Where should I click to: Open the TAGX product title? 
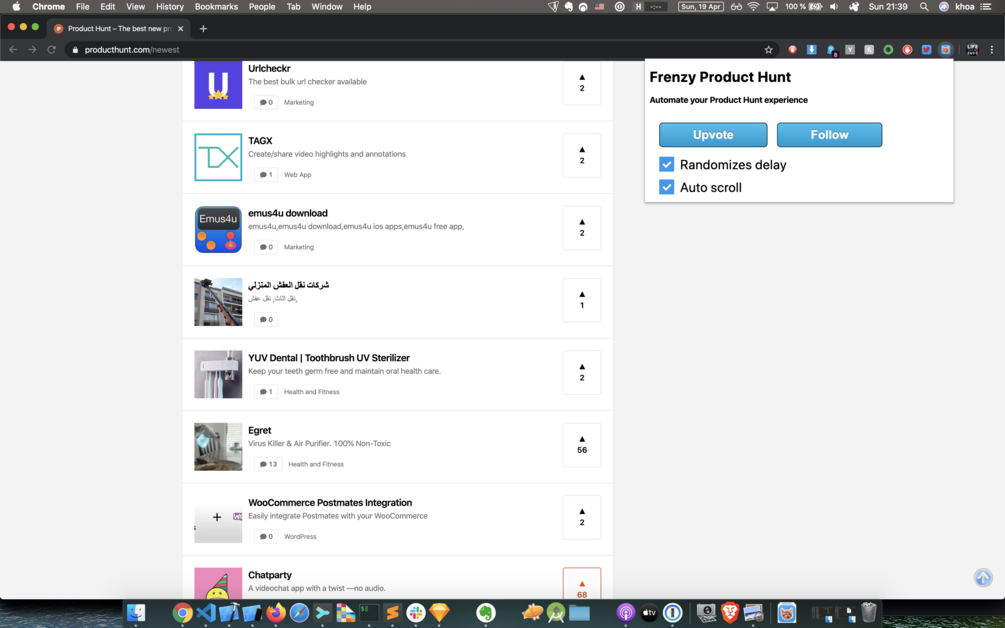(260, 140)
